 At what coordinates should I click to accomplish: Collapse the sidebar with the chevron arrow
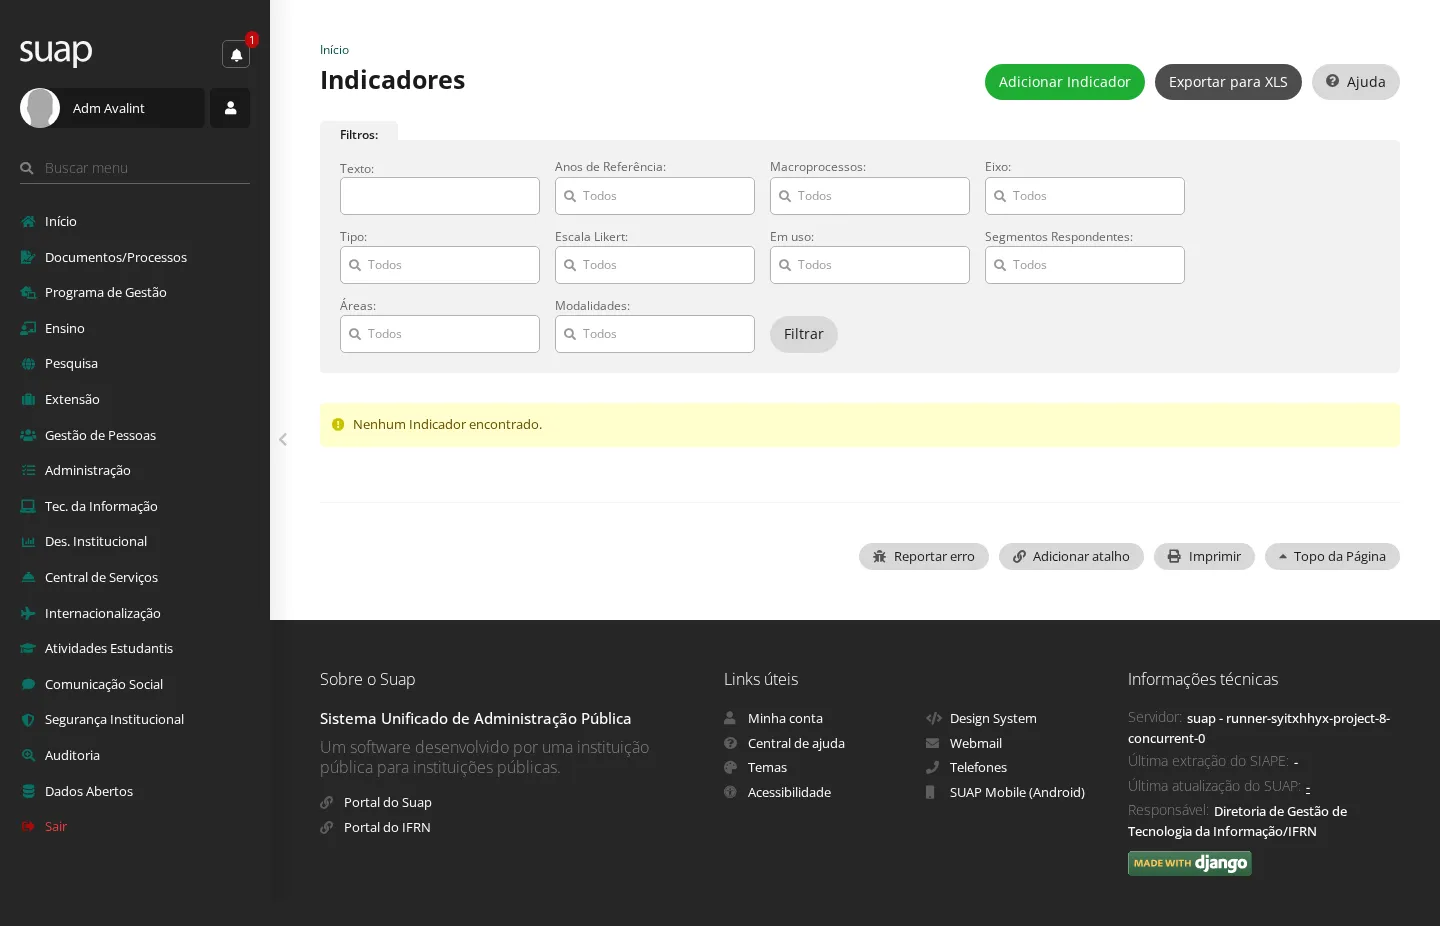pyautogui.click(x=283, y=439)
